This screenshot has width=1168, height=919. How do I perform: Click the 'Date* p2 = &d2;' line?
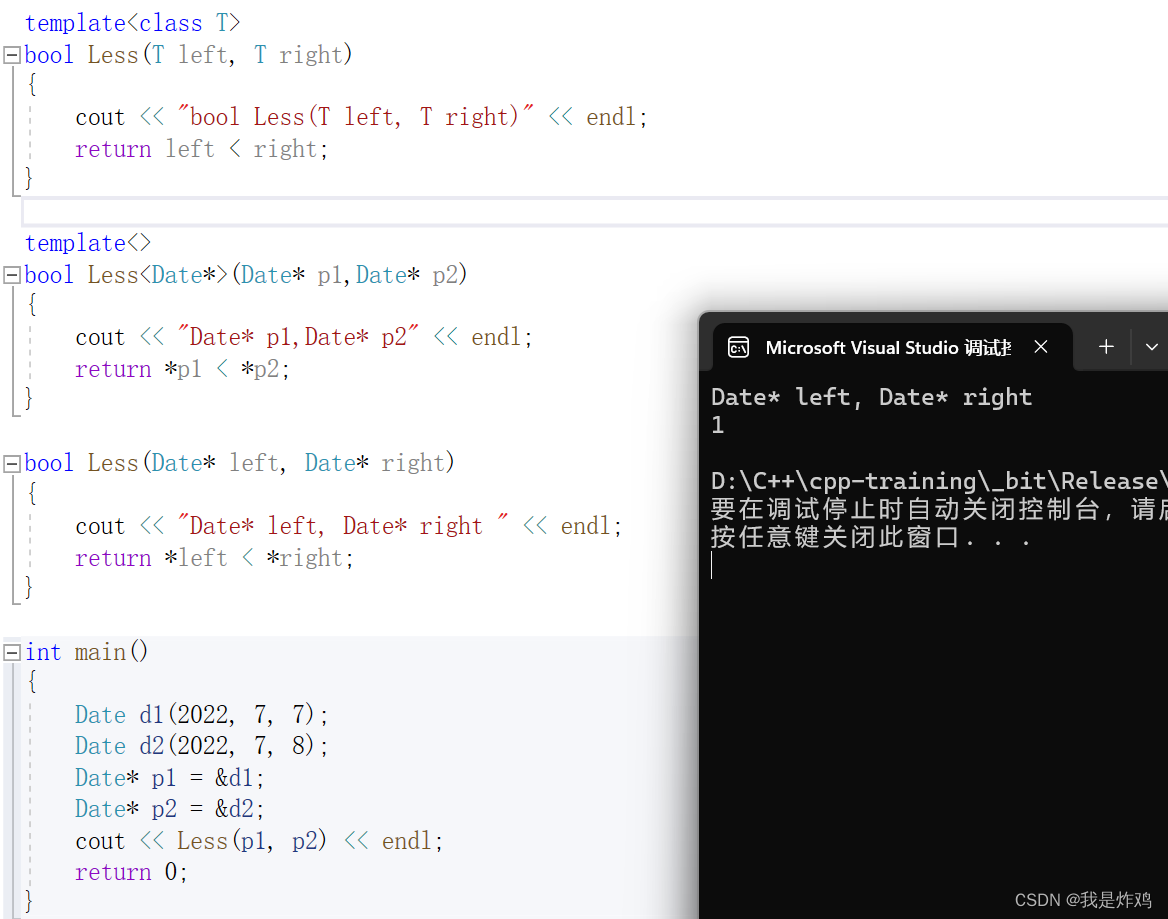click(169, 810)
